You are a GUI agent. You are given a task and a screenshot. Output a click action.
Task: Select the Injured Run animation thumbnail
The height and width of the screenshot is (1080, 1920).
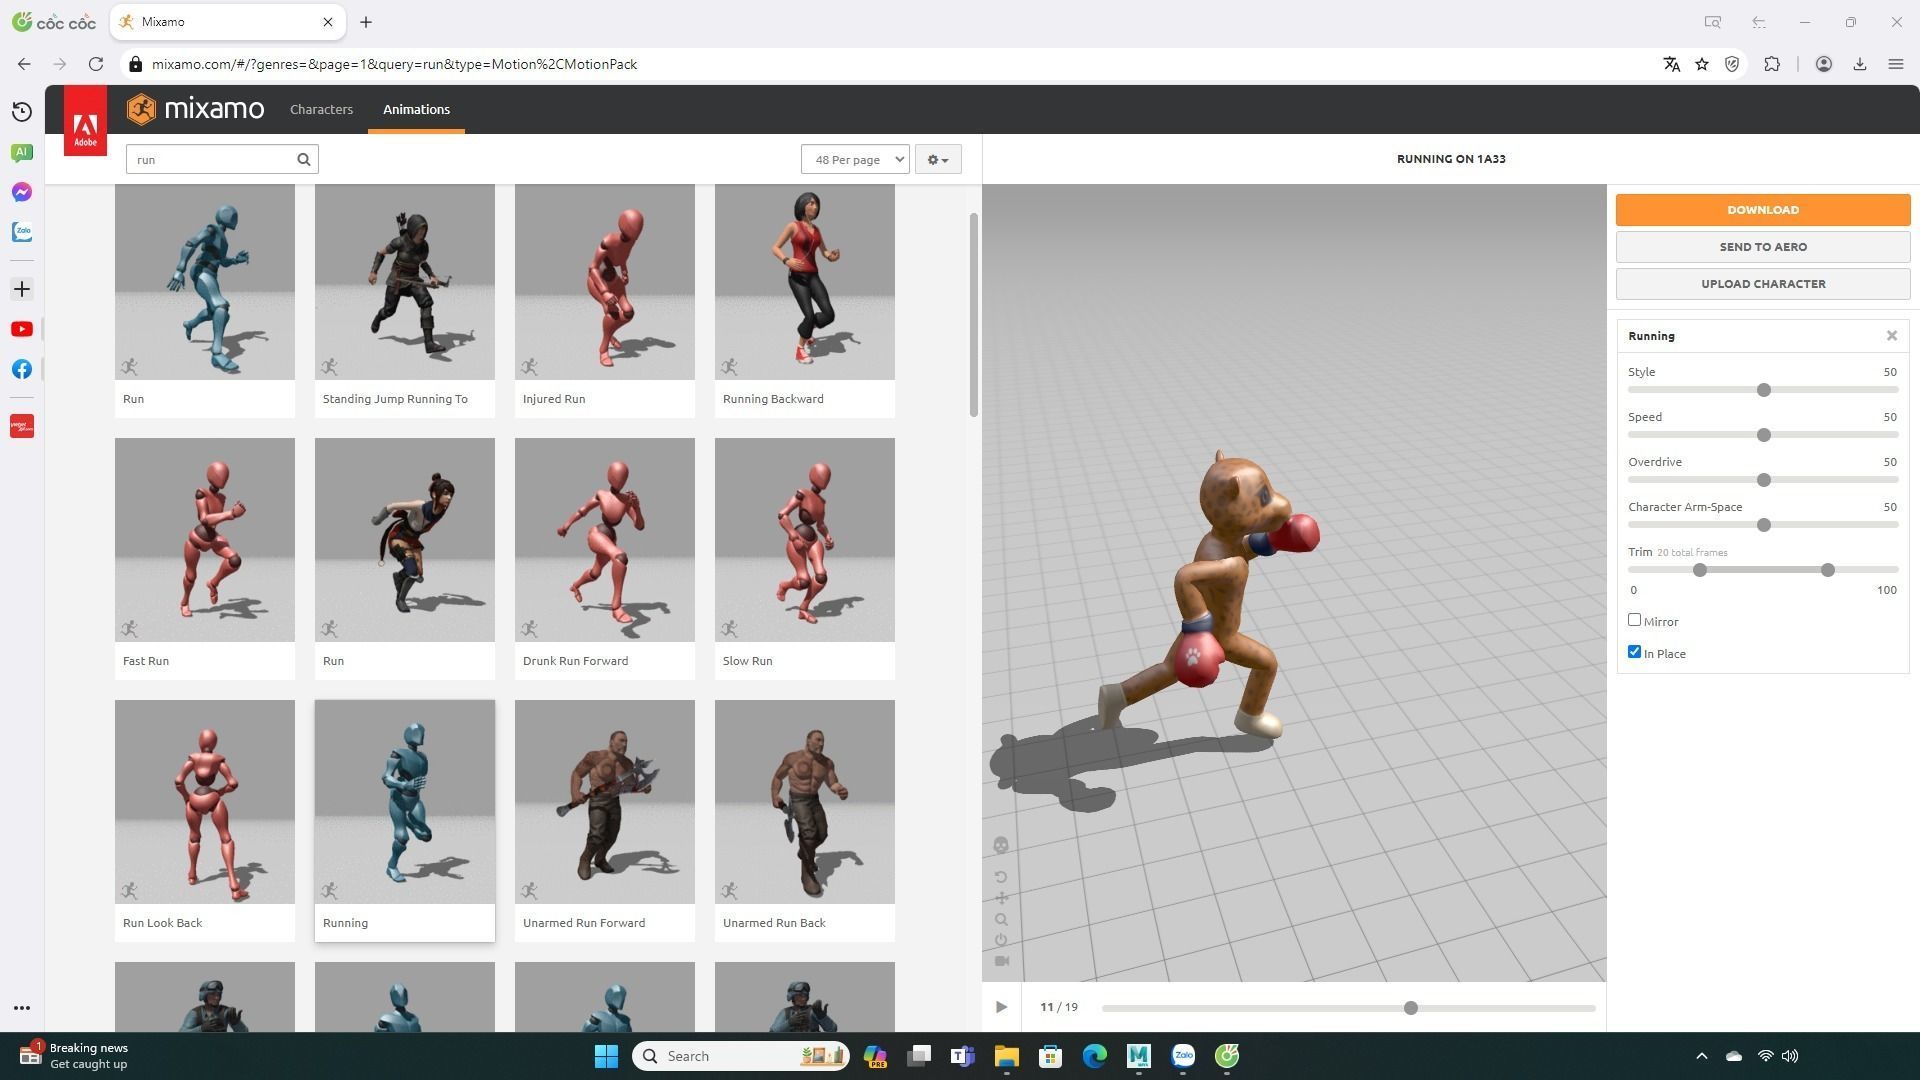604,283
